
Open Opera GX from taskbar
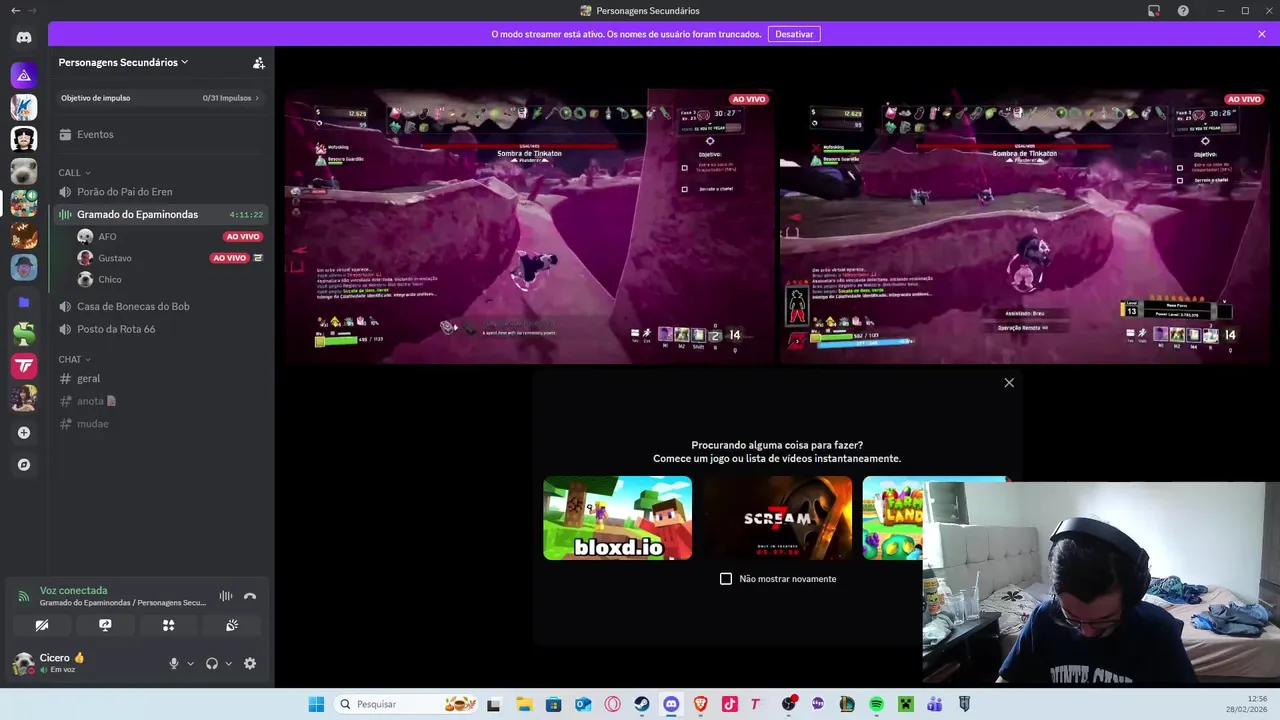click(x=612, y=704)
